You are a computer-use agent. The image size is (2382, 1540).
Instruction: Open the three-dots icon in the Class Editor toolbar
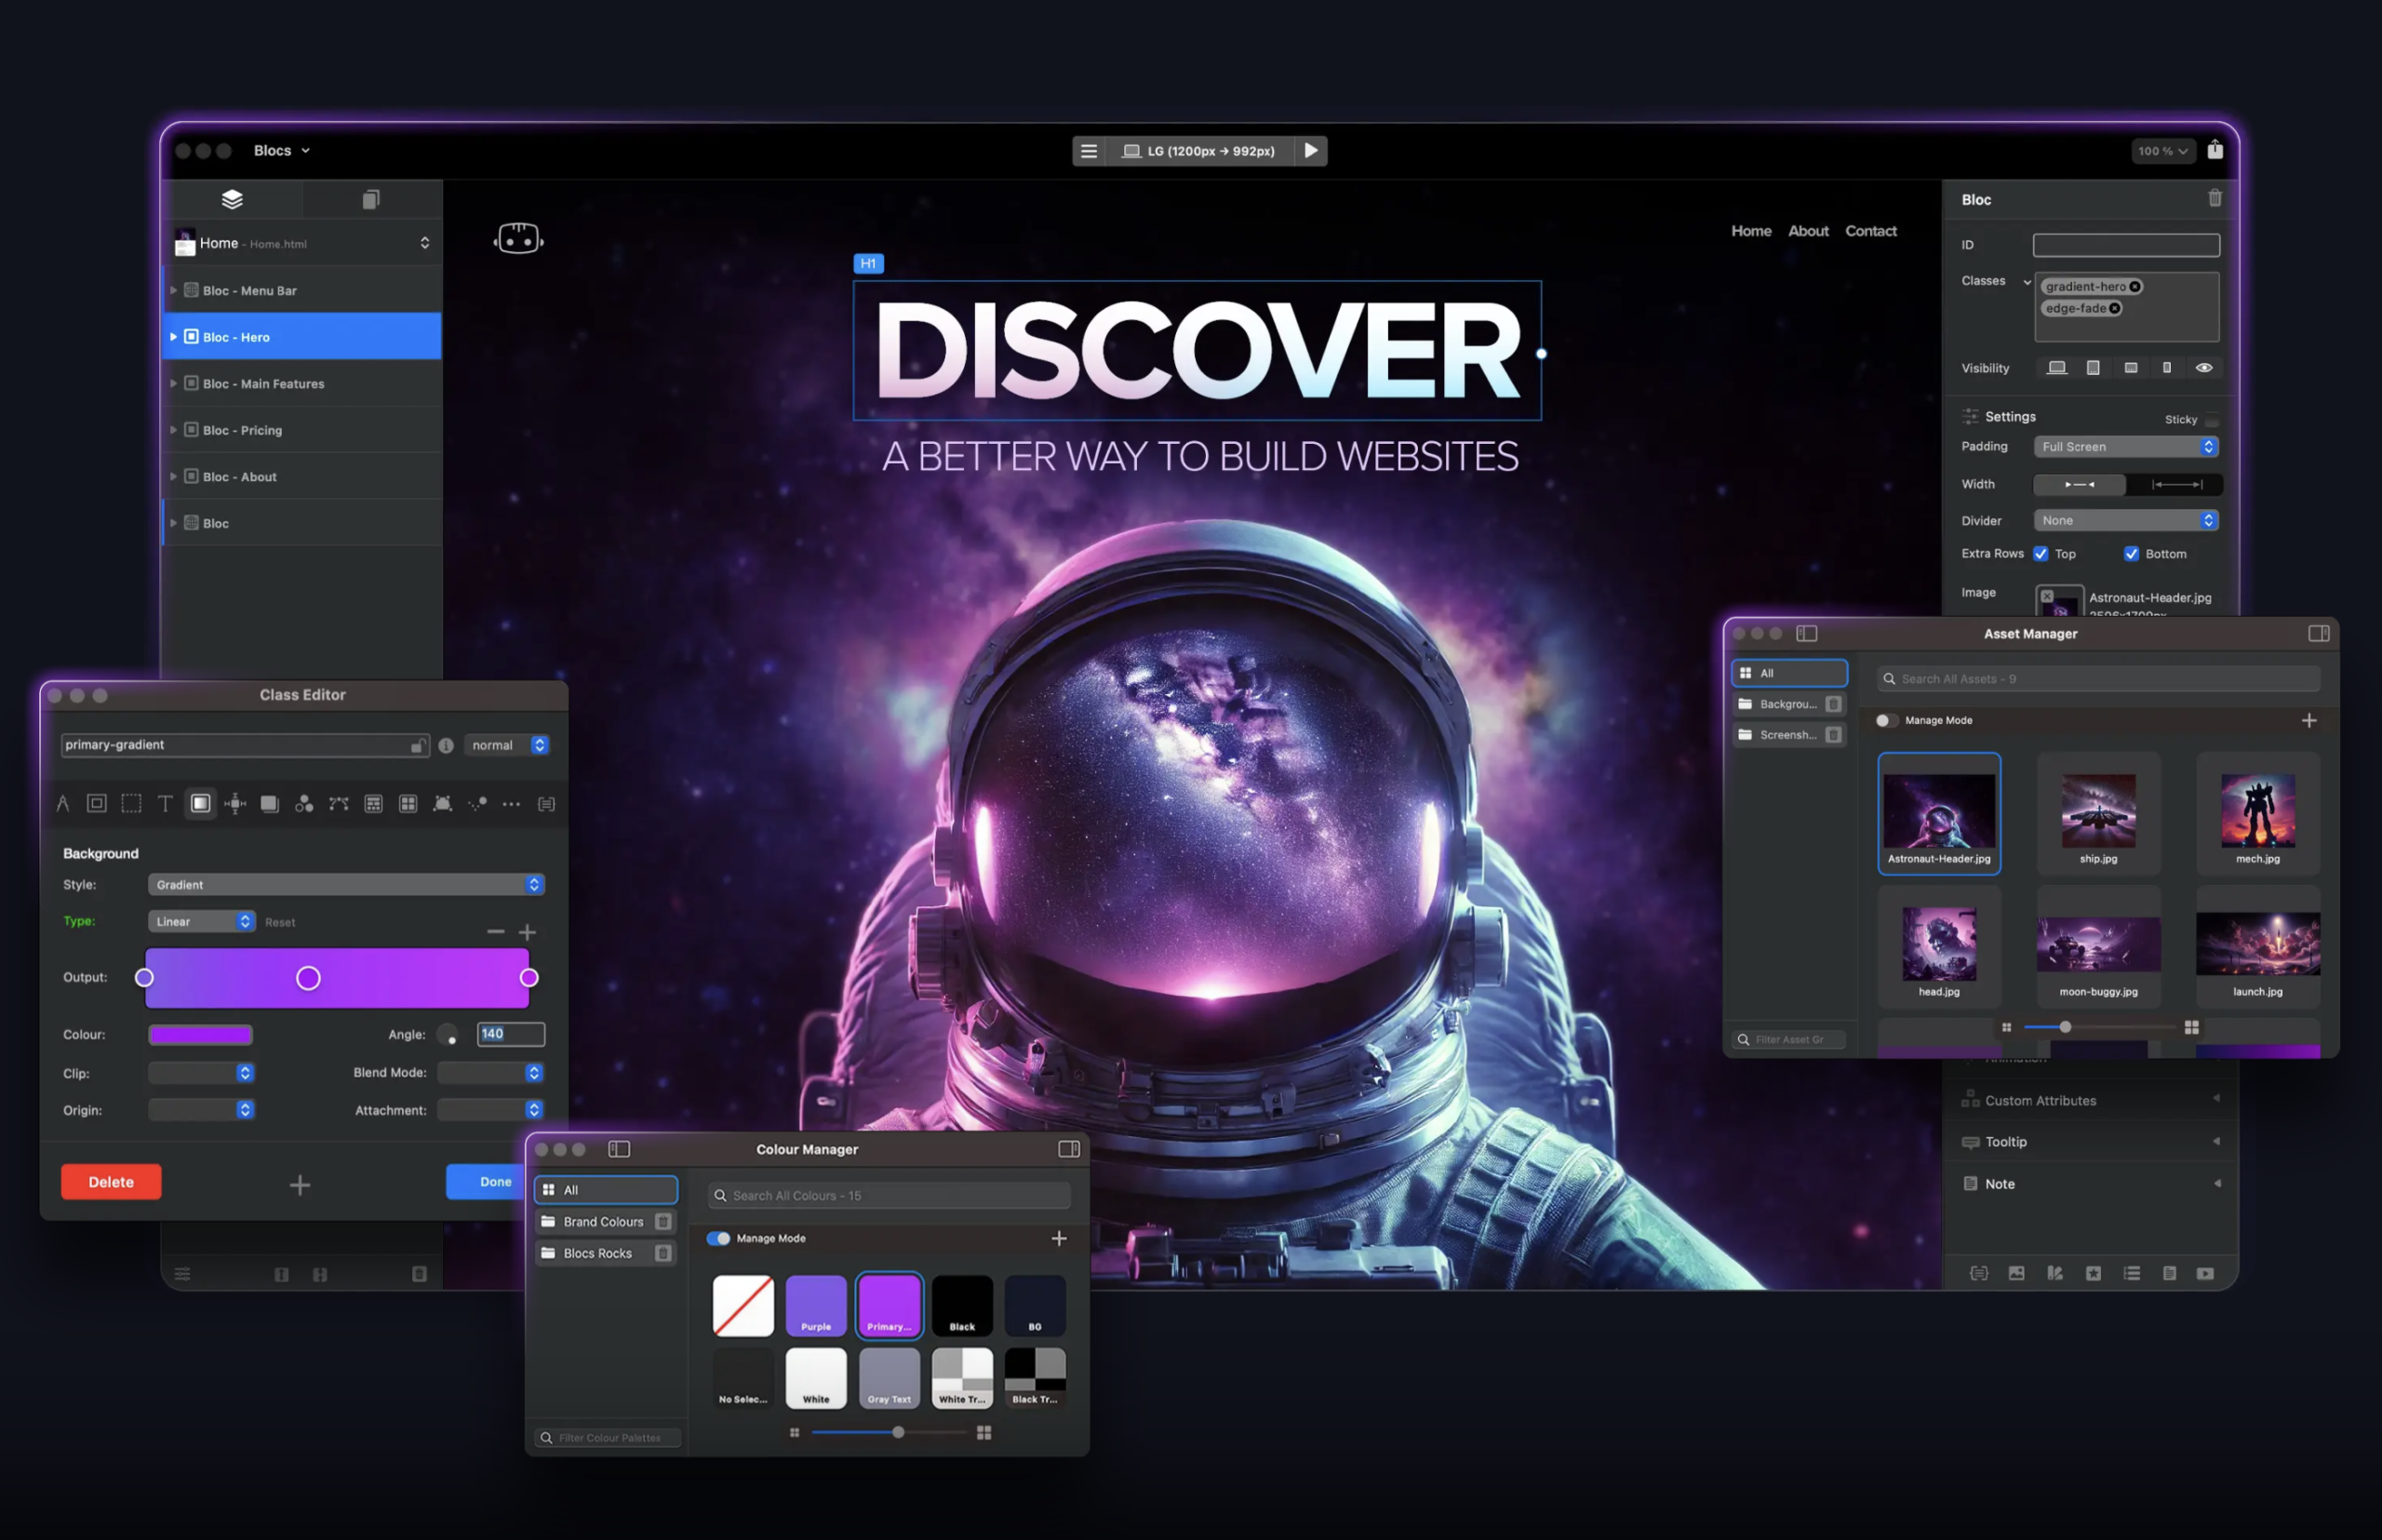tap(511, 803)
